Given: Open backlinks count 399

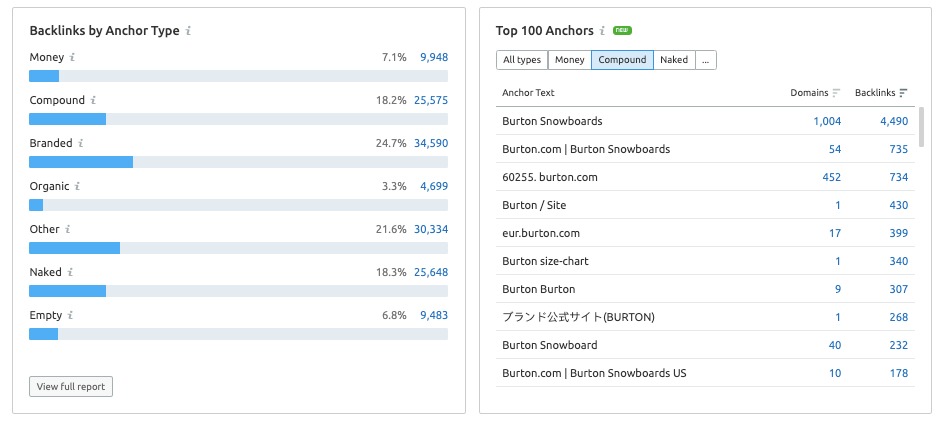Looking at the screenshot, I should tap(899, 233).
